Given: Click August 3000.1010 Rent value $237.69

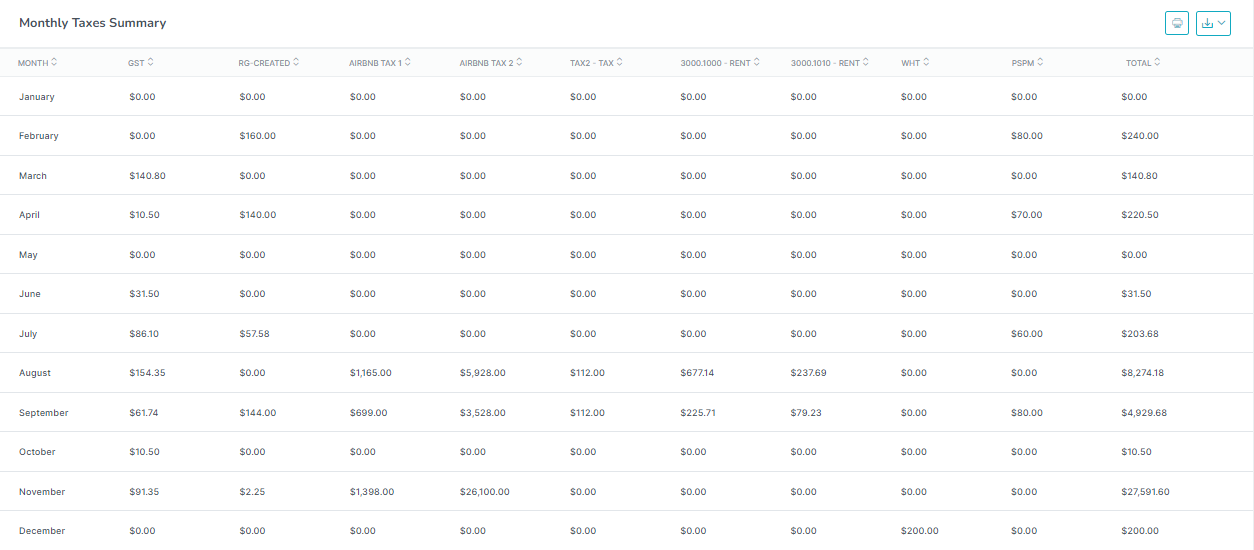Looking at the screenshot, I should pyautogui.click(x=809, y=373).
